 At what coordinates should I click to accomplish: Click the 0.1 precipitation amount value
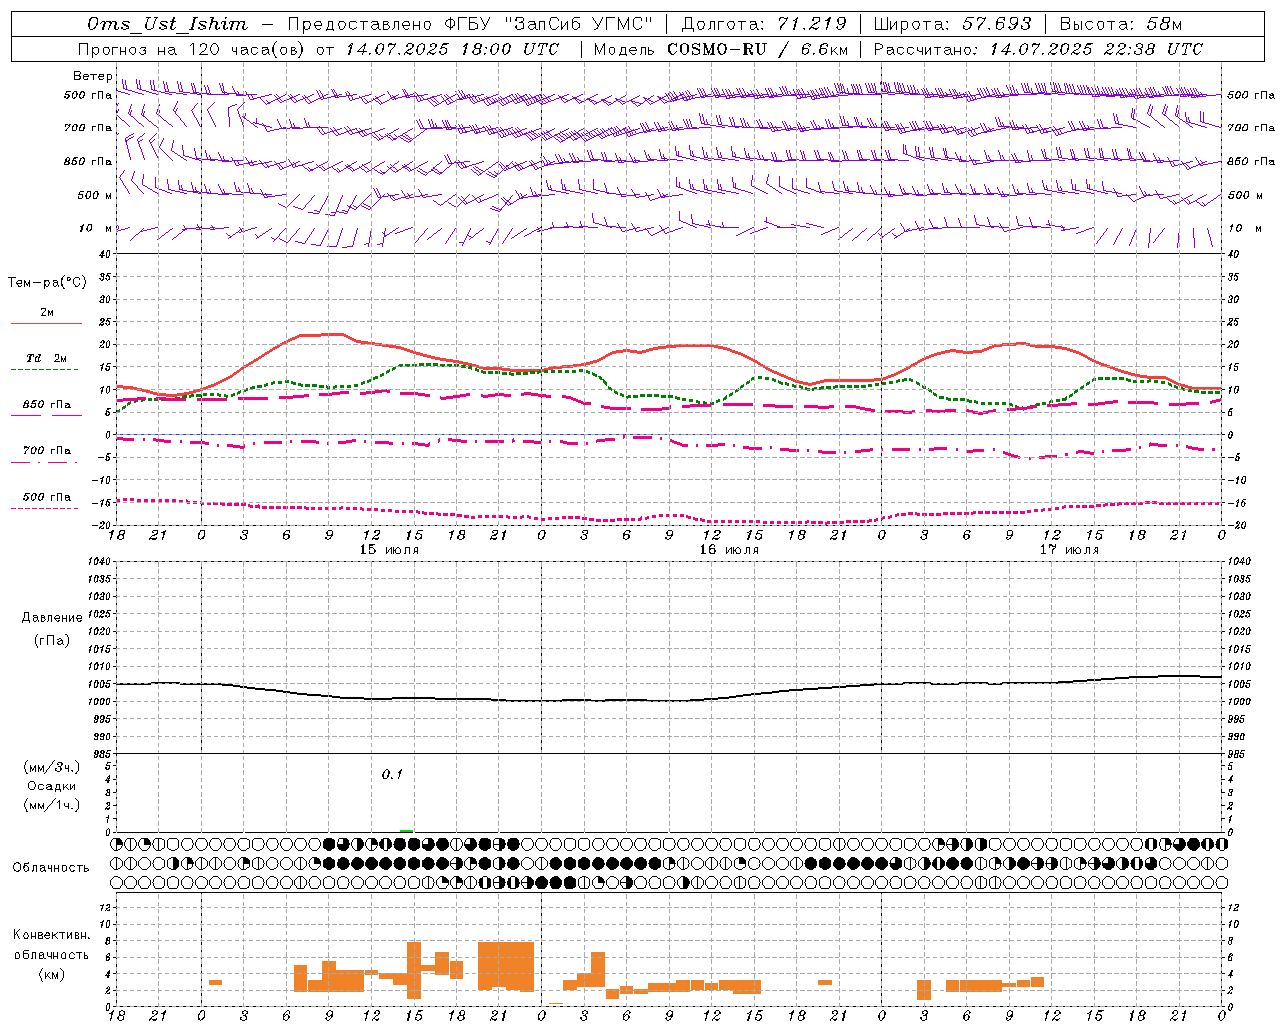coord(392,775)
